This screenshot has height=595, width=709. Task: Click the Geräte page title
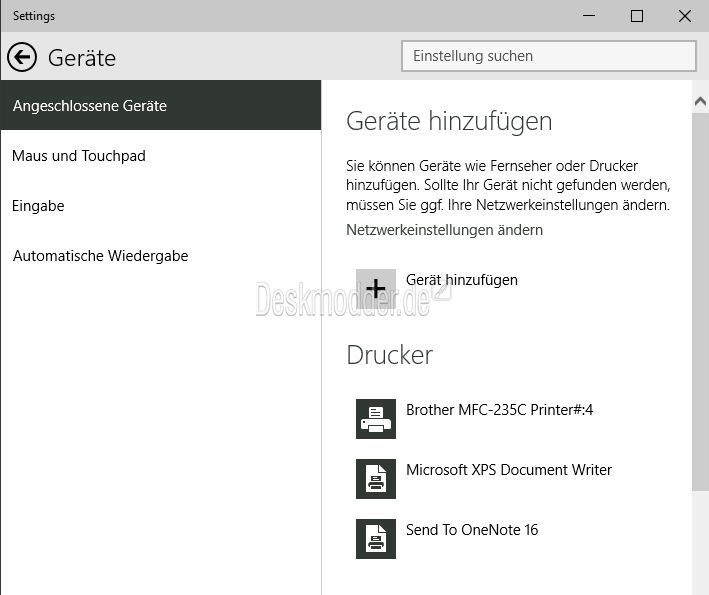click(x=82, y=58)
